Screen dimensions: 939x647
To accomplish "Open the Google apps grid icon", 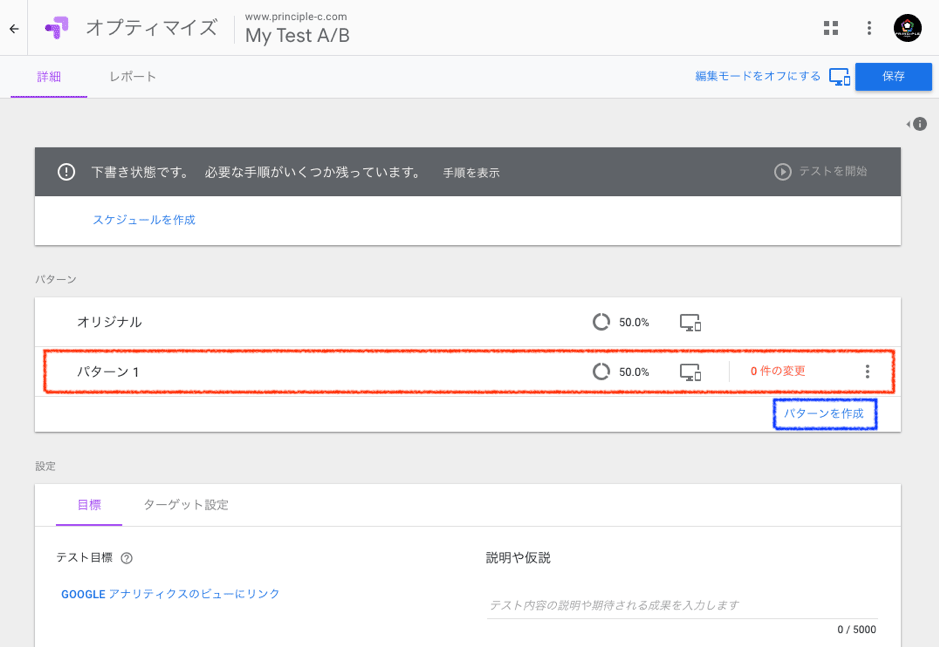I will click(x=831, y=28).
